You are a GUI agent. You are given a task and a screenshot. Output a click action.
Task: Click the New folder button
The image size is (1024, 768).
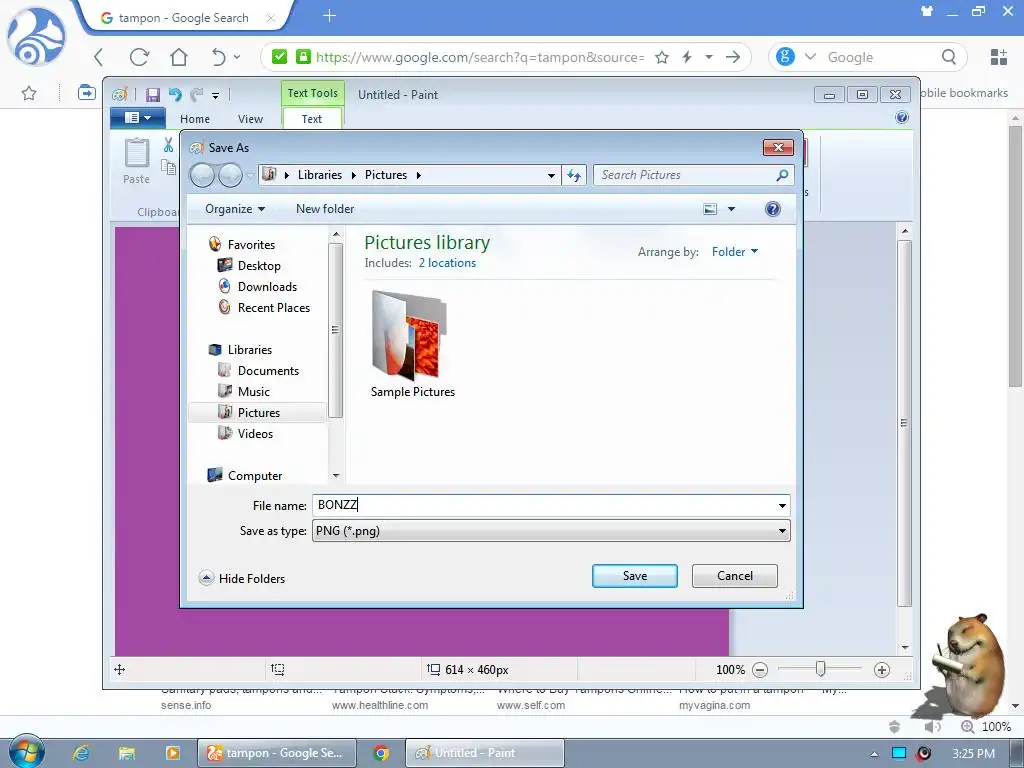coord(325,209)
